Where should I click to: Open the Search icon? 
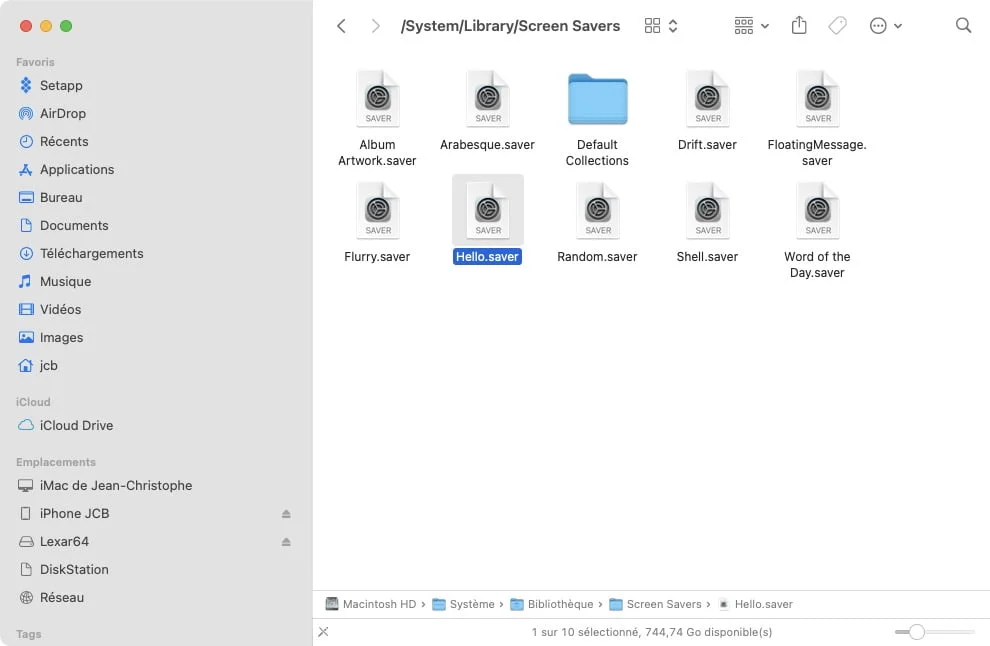coord(963,25)
